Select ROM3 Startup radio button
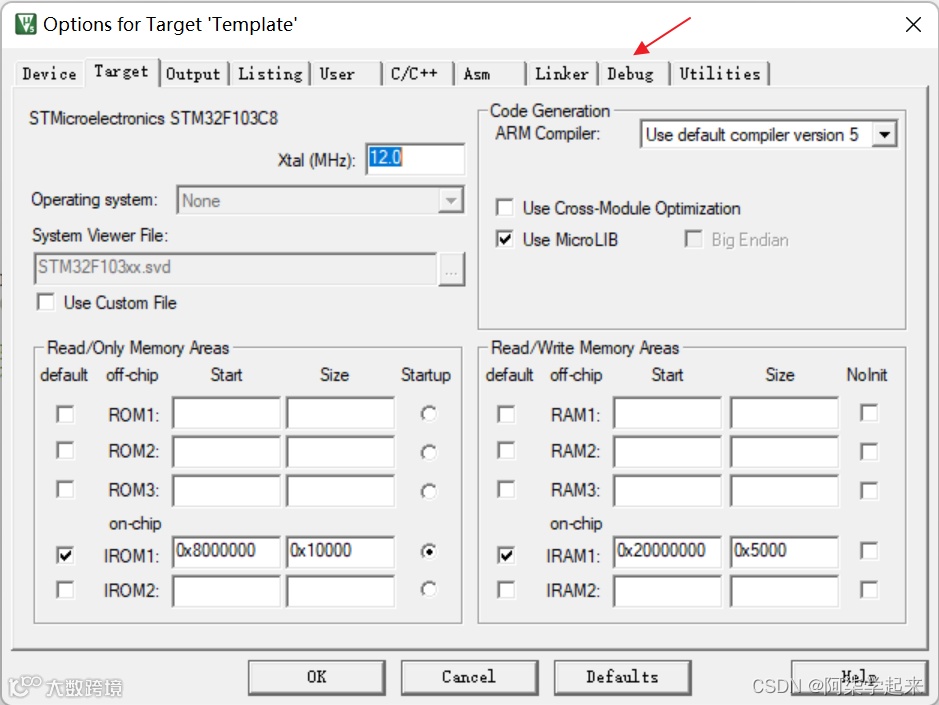 (428, 491)
